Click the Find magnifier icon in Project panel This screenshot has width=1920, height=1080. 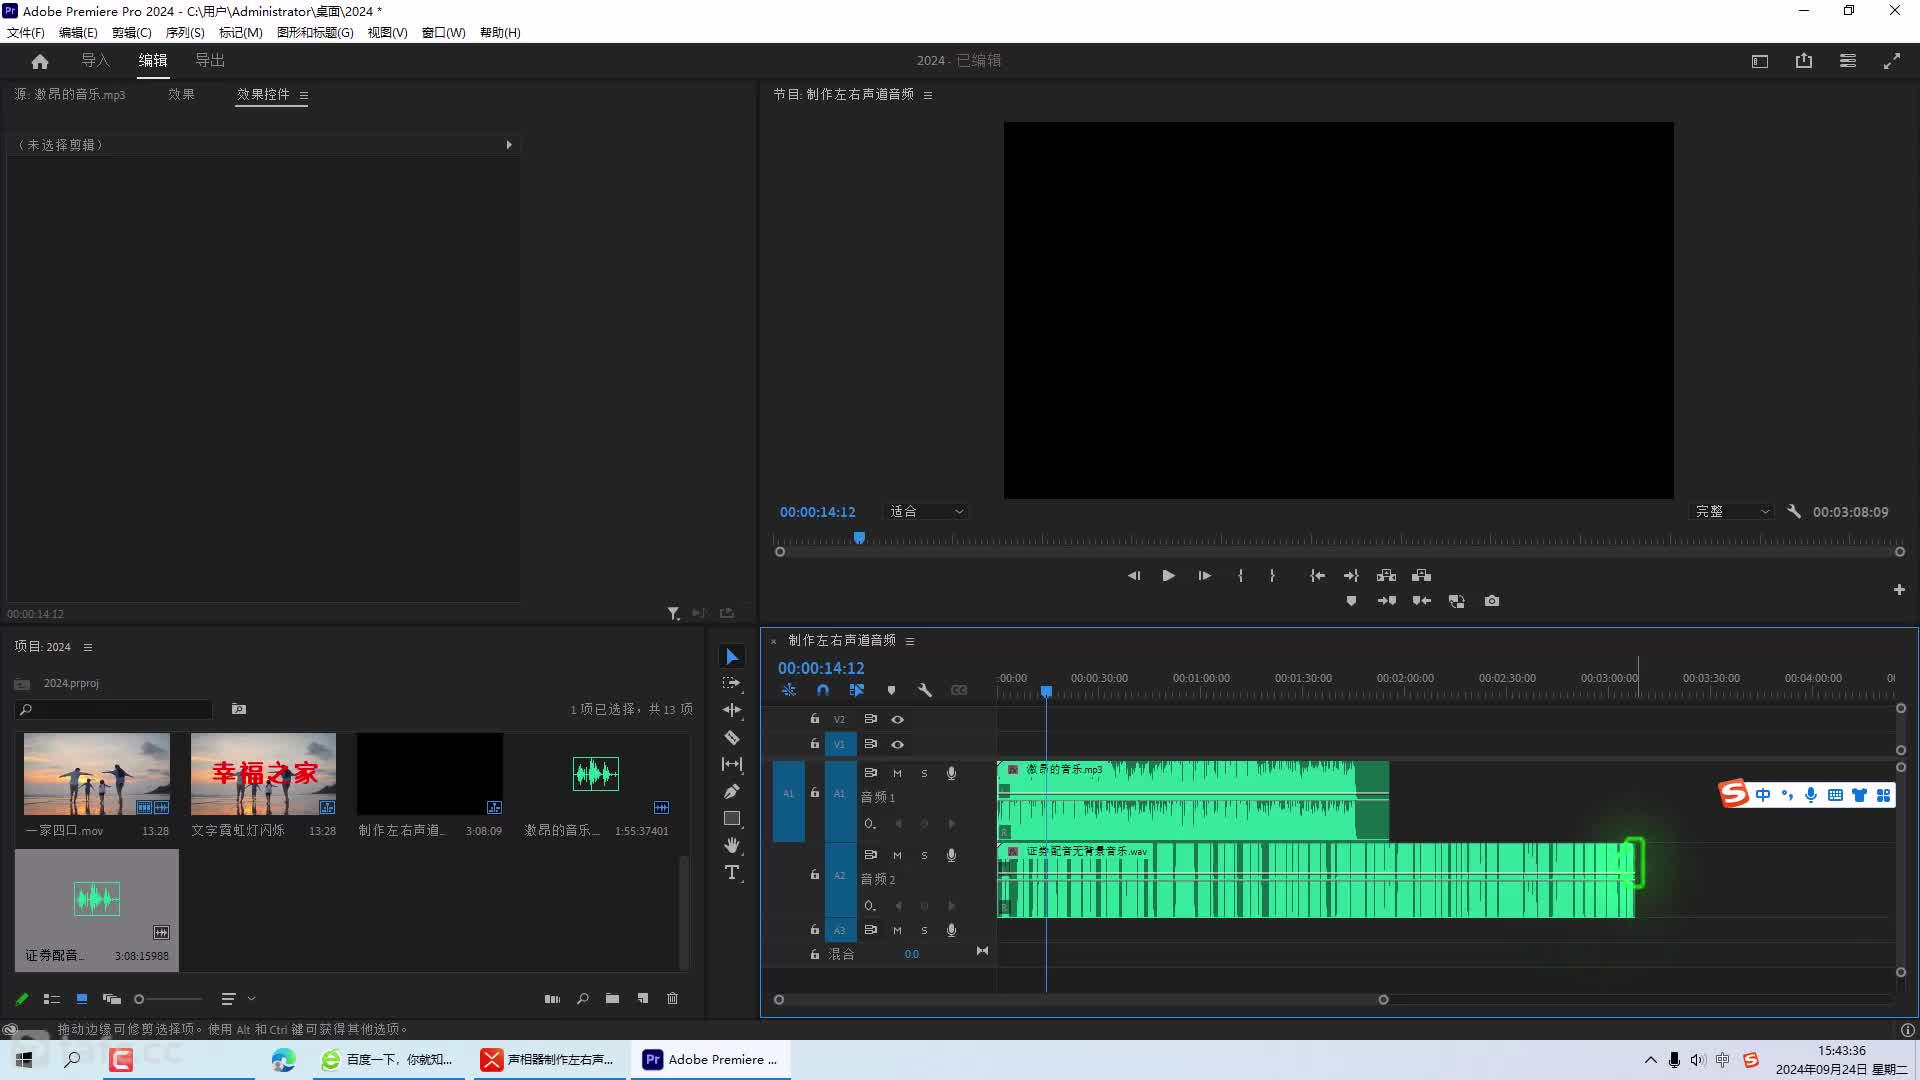pos(583,998)
